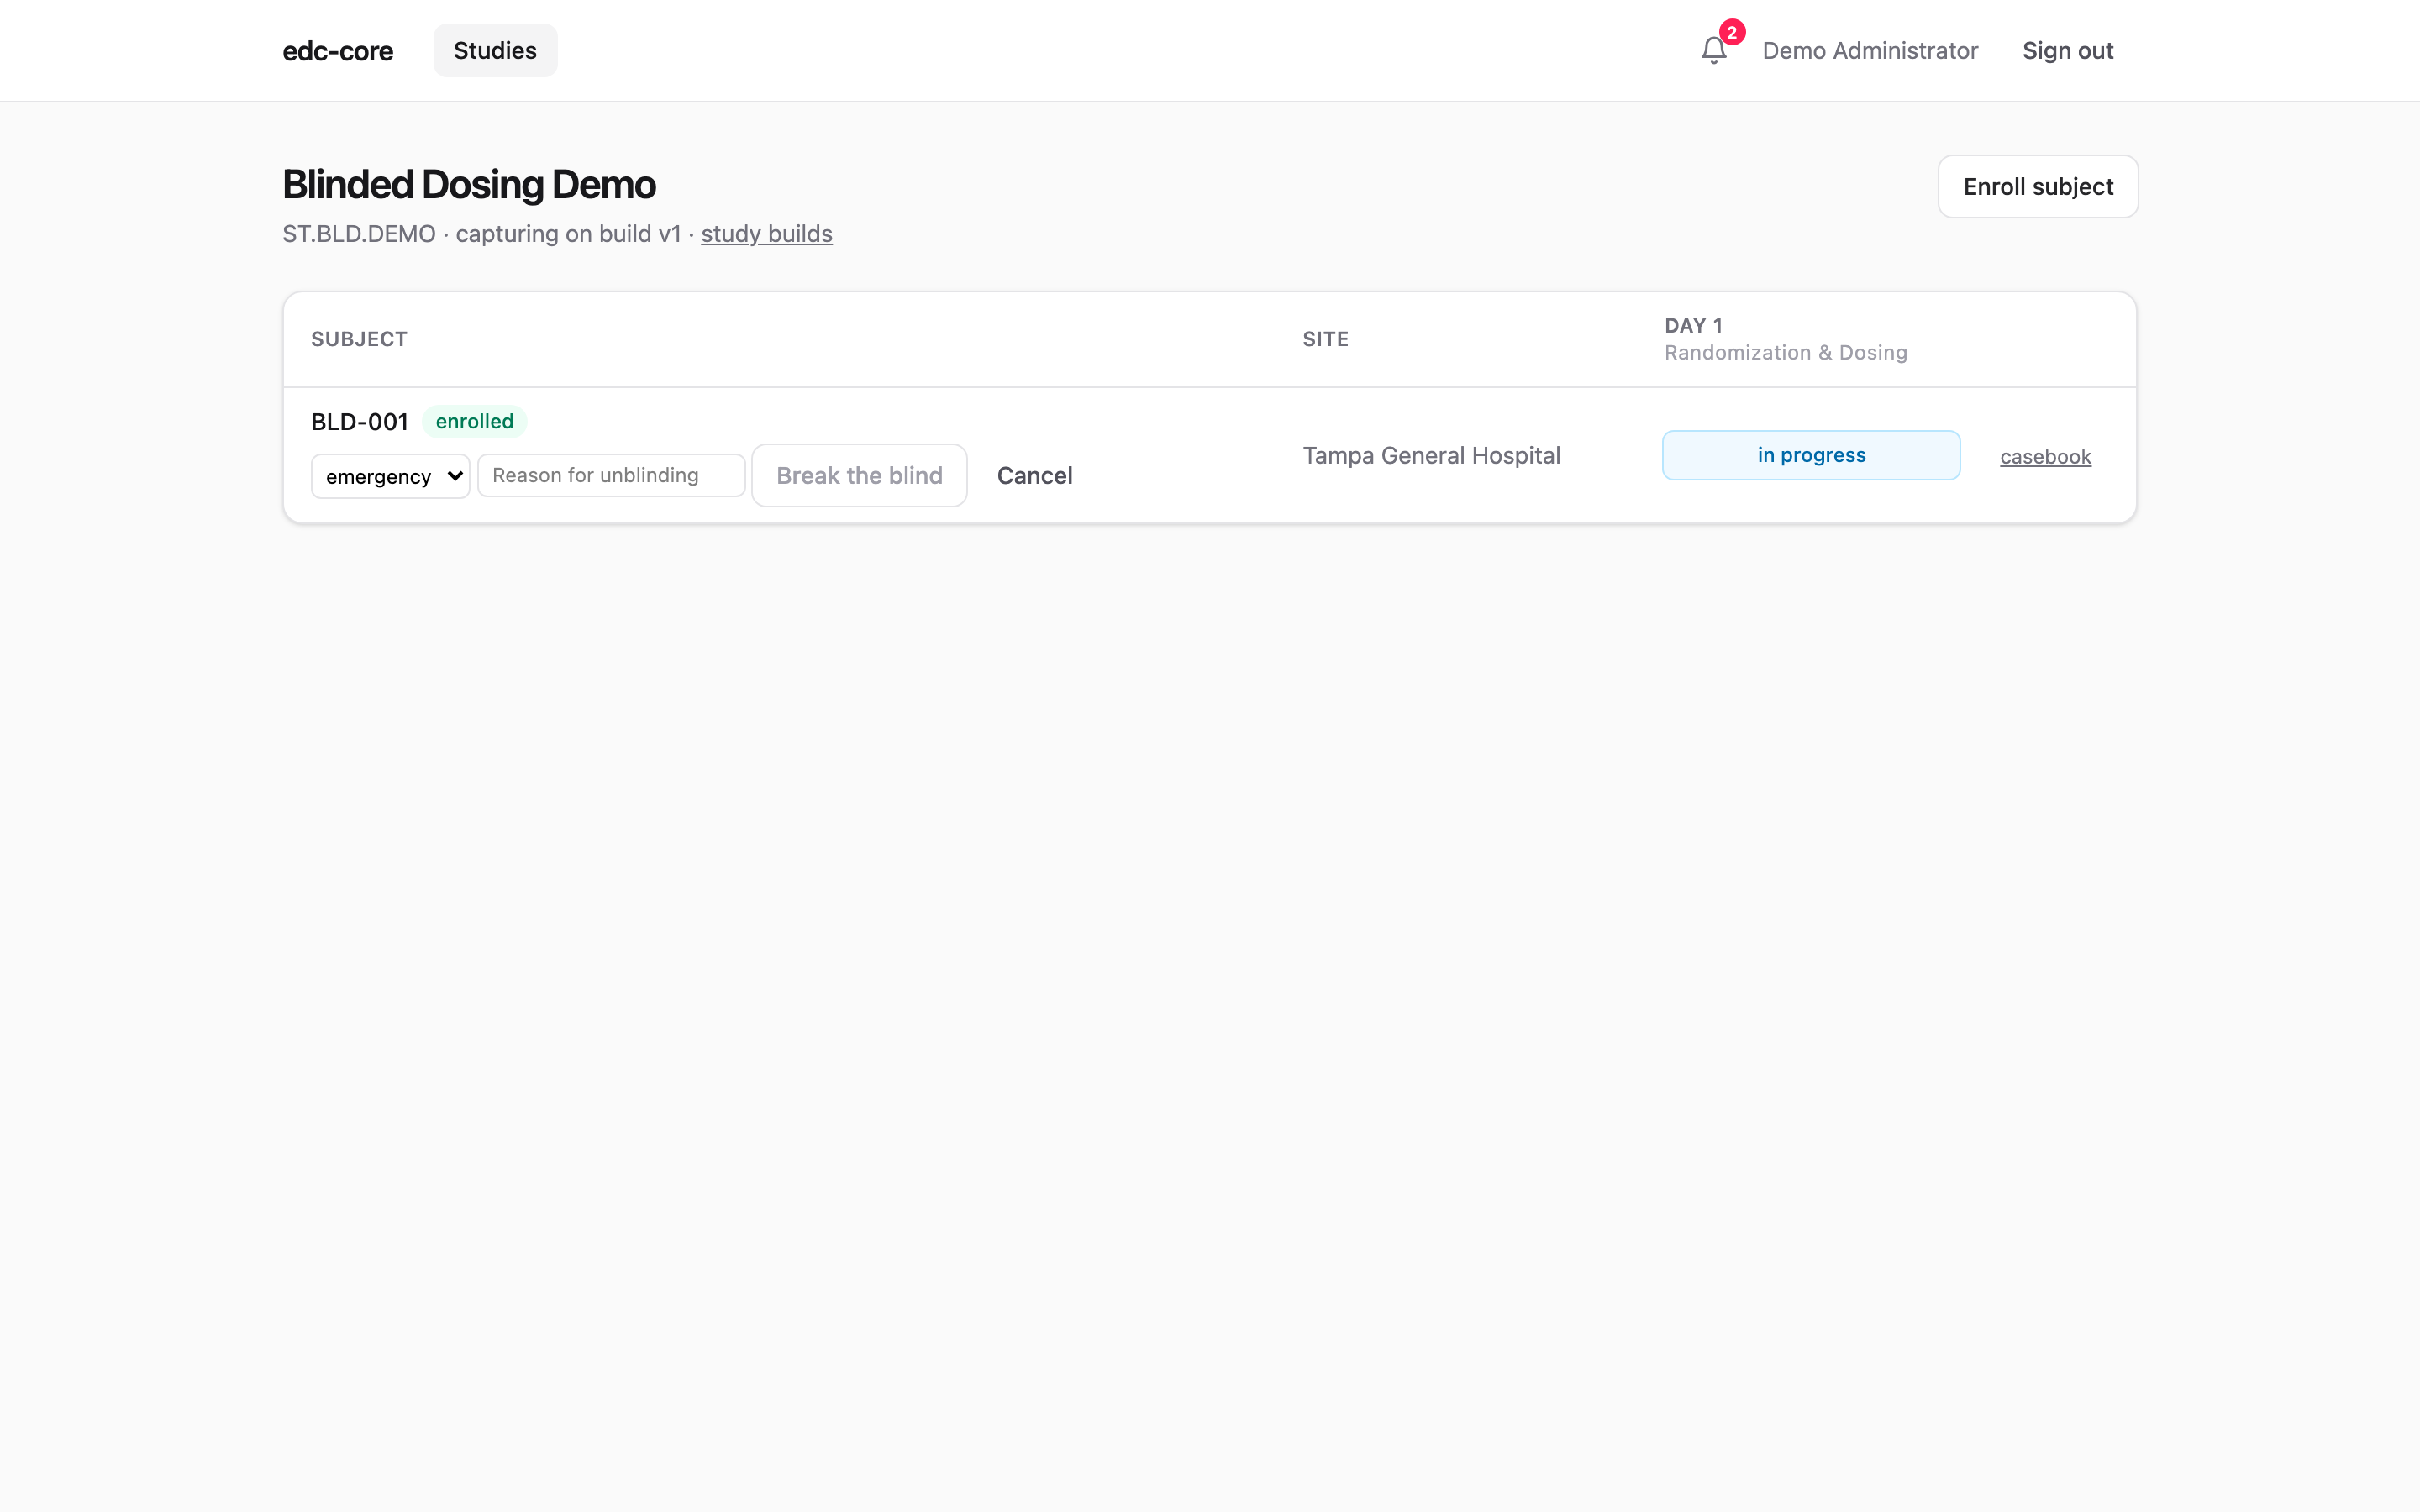Viewport: 2420px width, 1512px height.
Task: Click the edc-core logo
Action: [338, 50]
